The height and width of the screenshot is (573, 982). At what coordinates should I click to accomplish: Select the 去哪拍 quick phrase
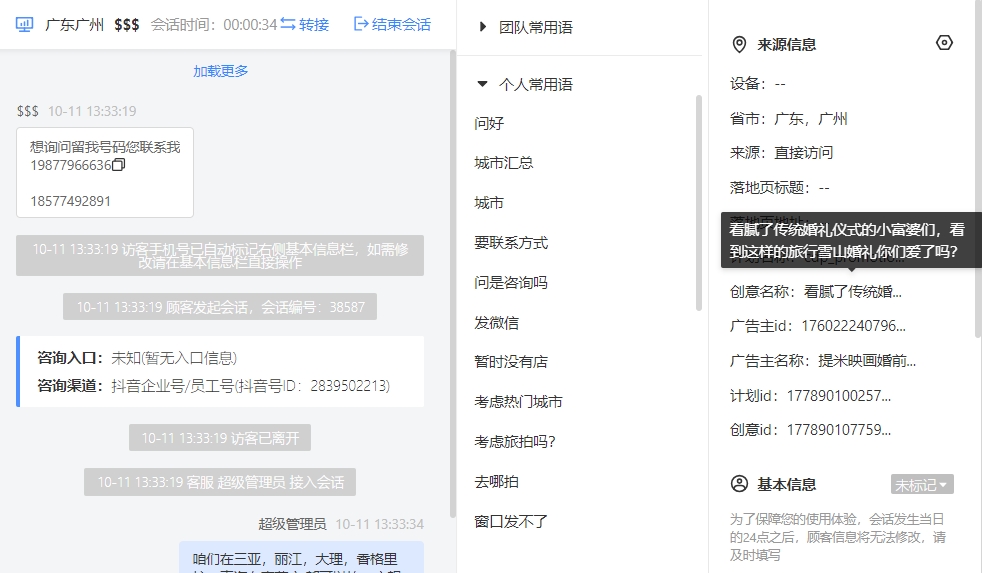(x=497, y=482)
